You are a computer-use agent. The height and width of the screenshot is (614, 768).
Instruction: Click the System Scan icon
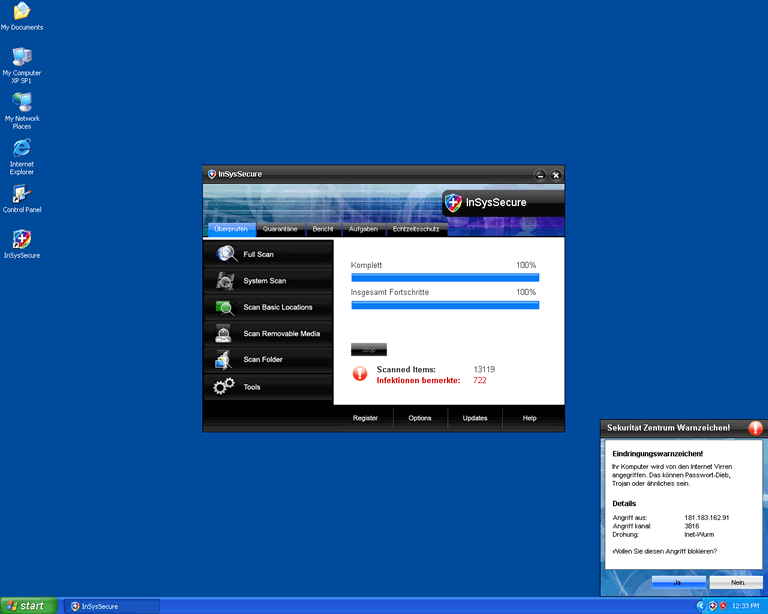tap(225, 281)
